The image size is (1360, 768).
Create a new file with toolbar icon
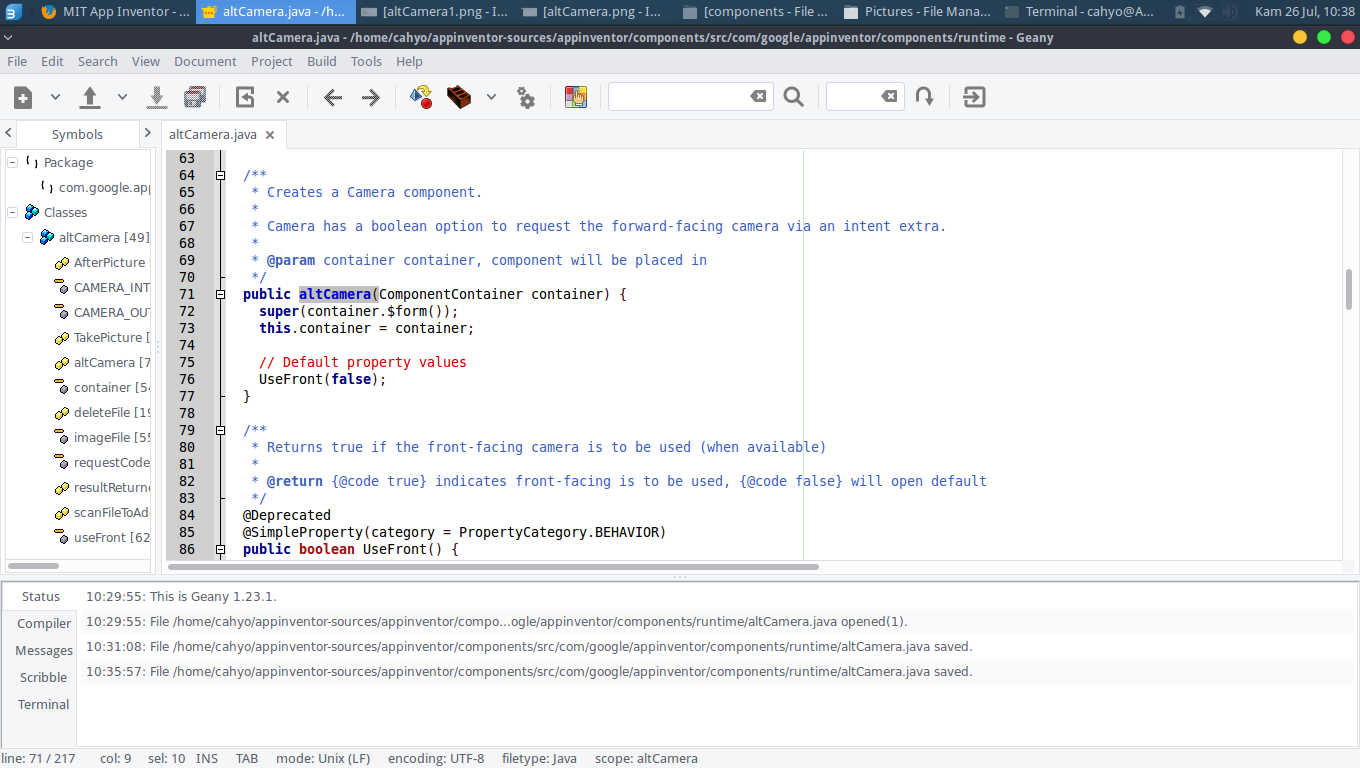(x=23, y=97)
